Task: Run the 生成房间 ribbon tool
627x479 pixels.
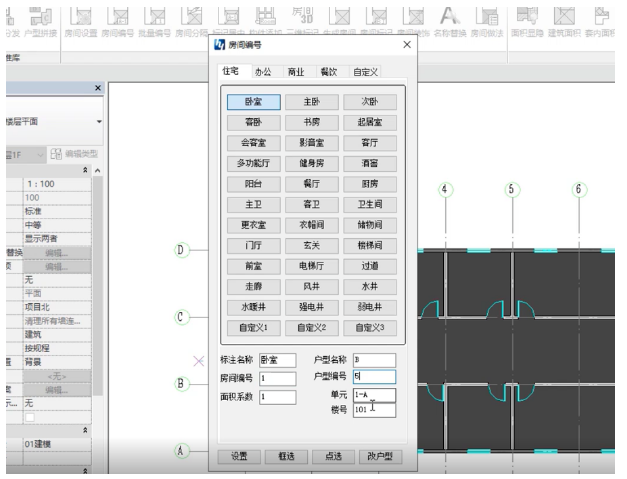Action: 339,19
